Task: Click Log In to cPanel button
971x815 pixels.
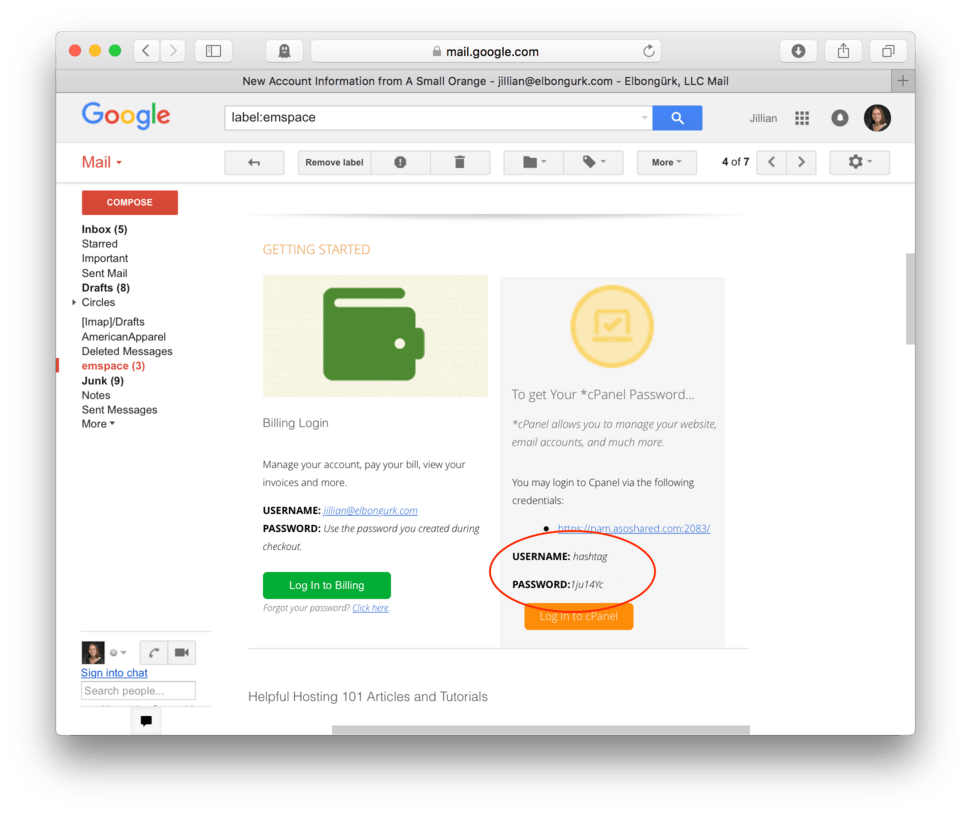Action: [x=578, y=616]
